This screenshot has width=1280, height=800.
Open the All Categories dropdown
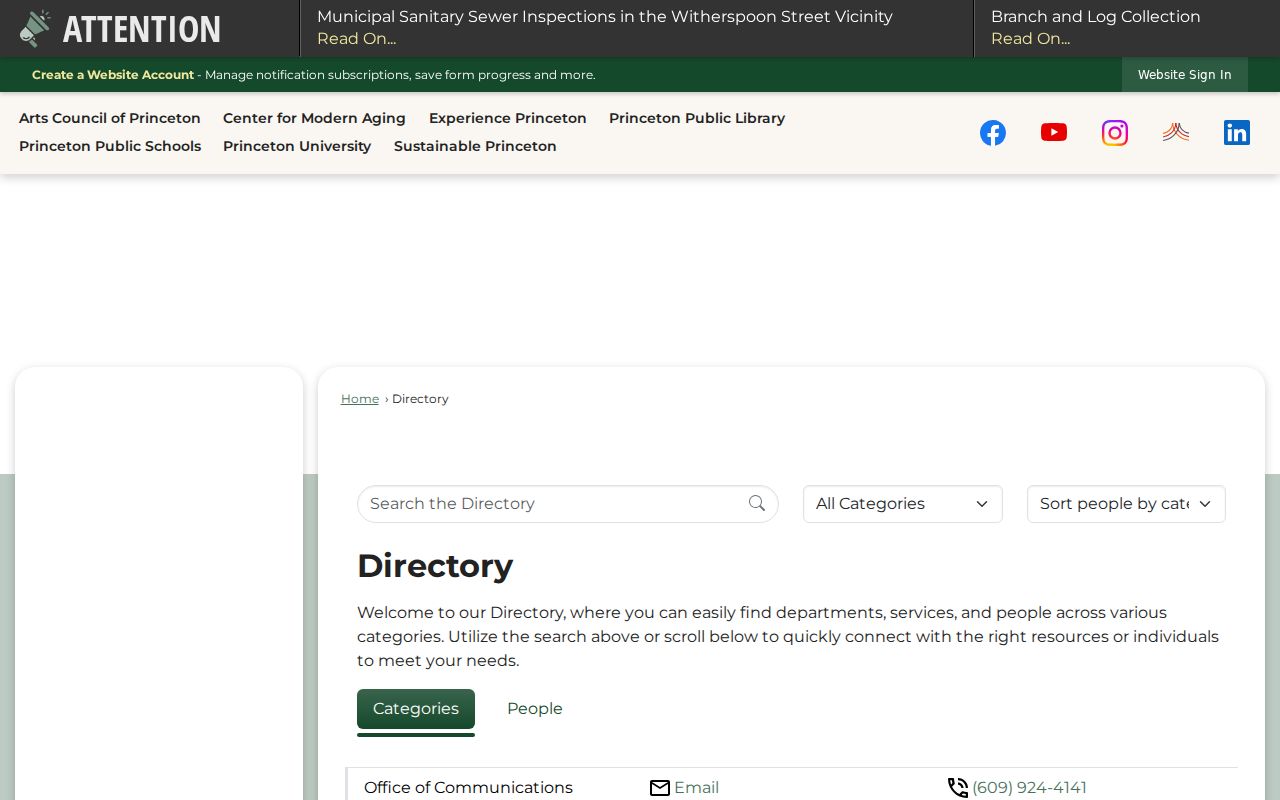pyautogui.click(x=903, y=504)
